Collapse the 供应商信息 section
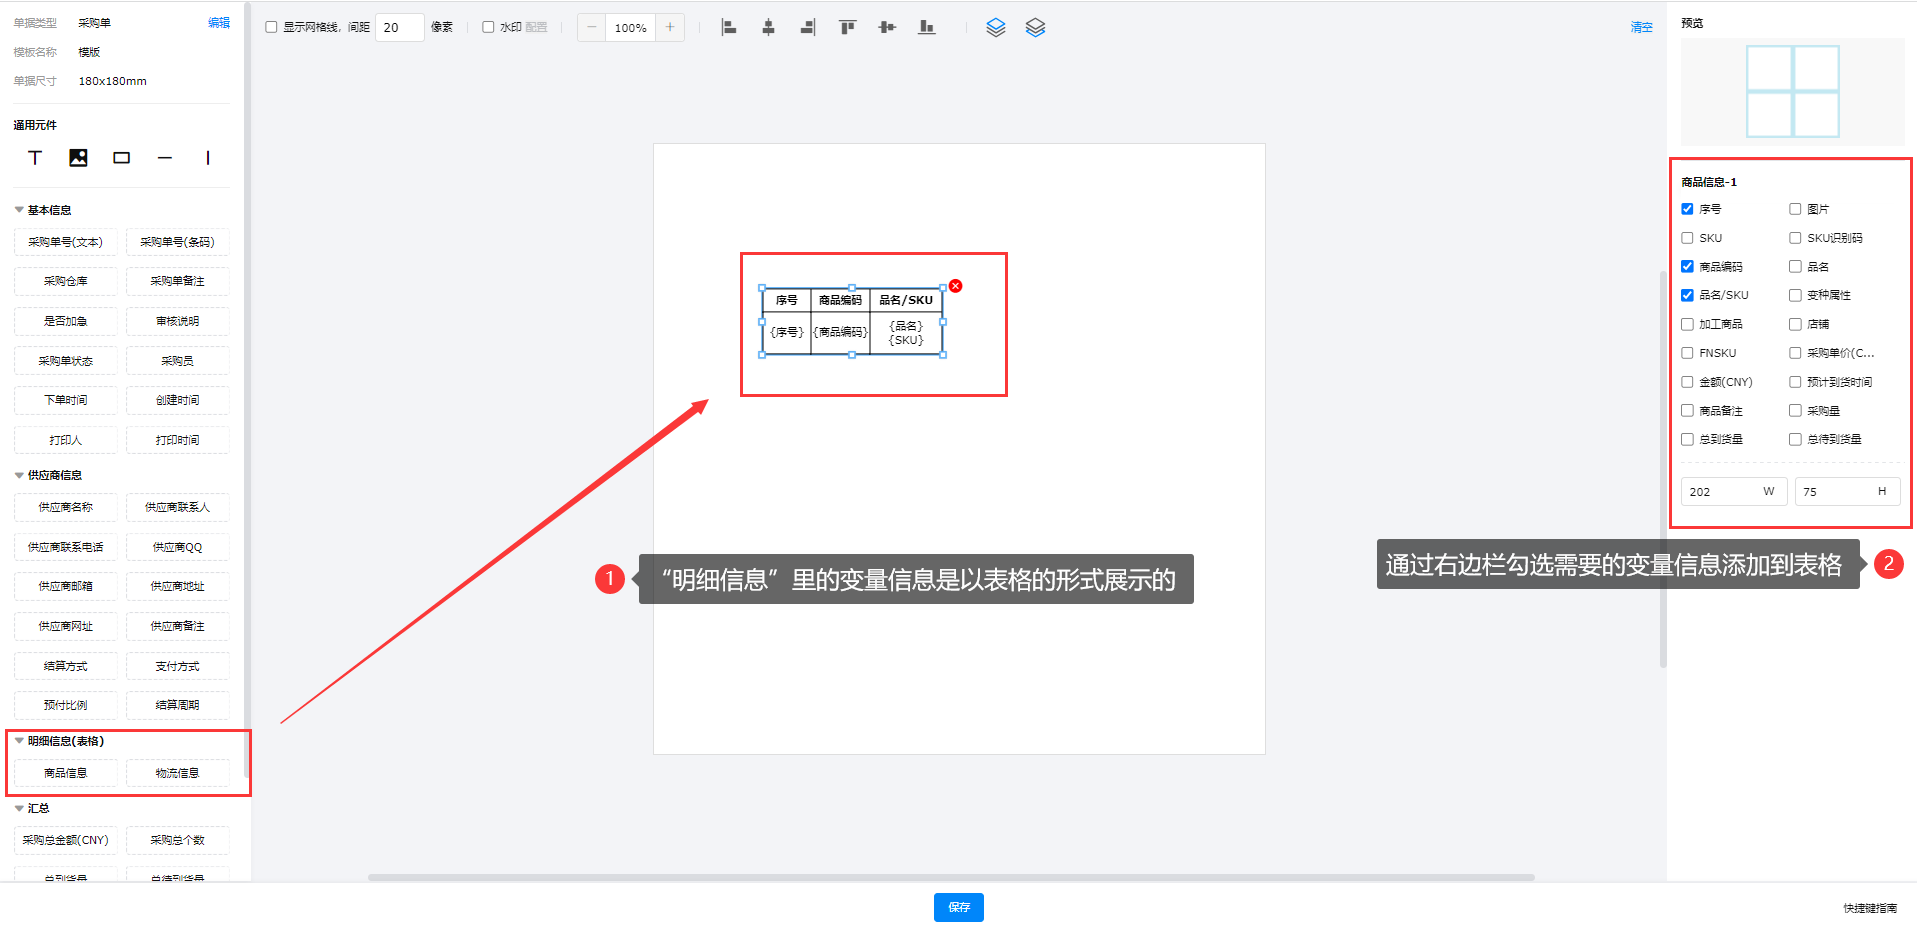Viewport: 1917px width, 928px height. [x=19, y=475]
